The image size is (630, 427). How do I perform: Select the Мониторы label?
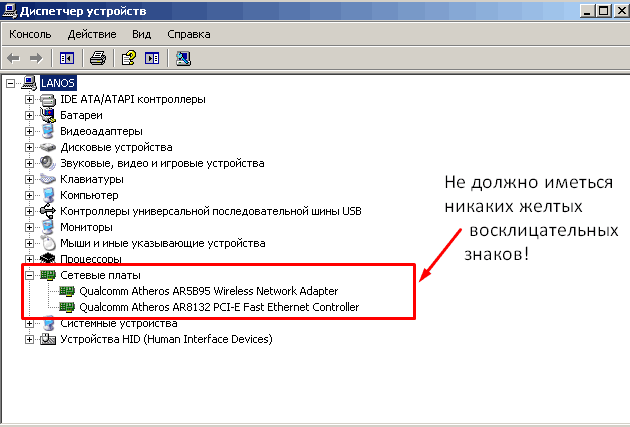pyautogui.click(x=86, y=227)
